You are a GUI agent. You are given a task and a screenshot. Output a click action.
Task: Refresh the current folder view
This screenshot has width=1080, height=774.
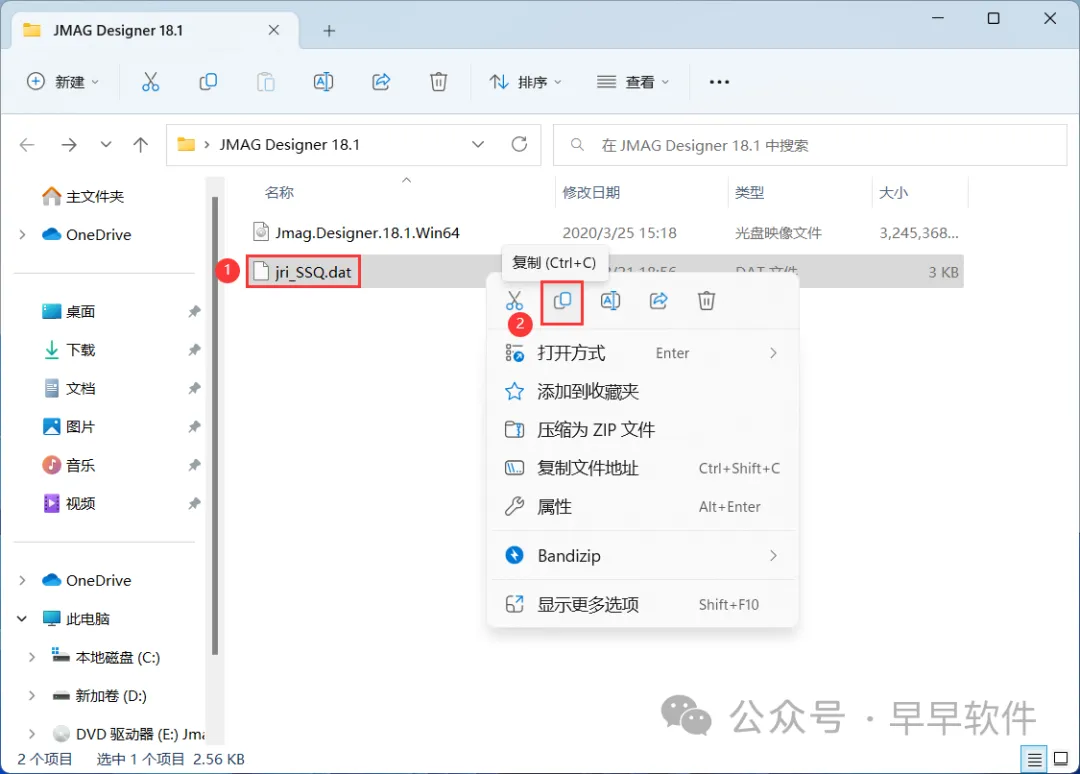(519, 144)
